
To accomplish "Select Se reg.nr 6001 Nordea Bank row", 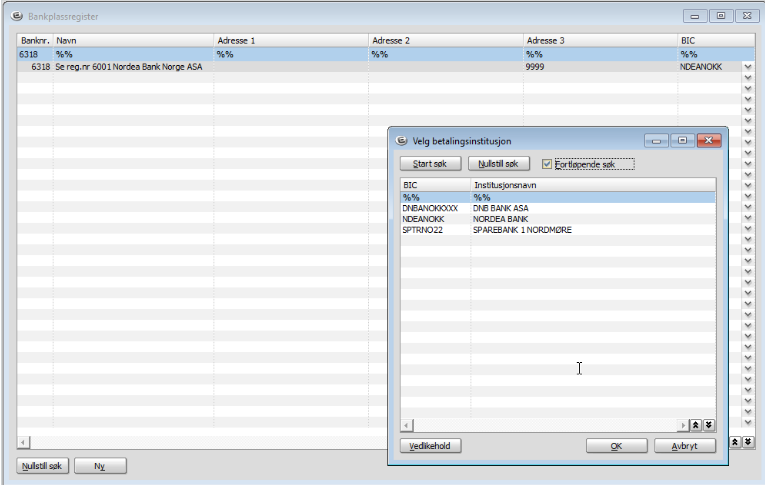I will [x=129, y=67].
